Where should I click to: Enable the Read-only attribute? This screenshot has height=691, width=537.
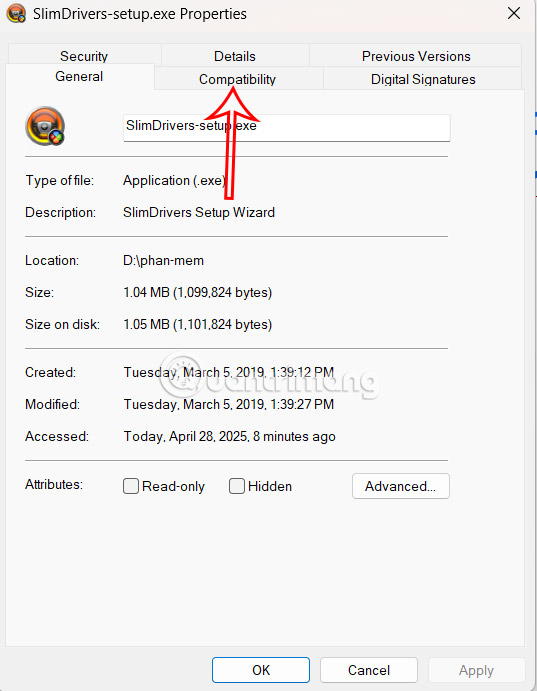[131, 486]
